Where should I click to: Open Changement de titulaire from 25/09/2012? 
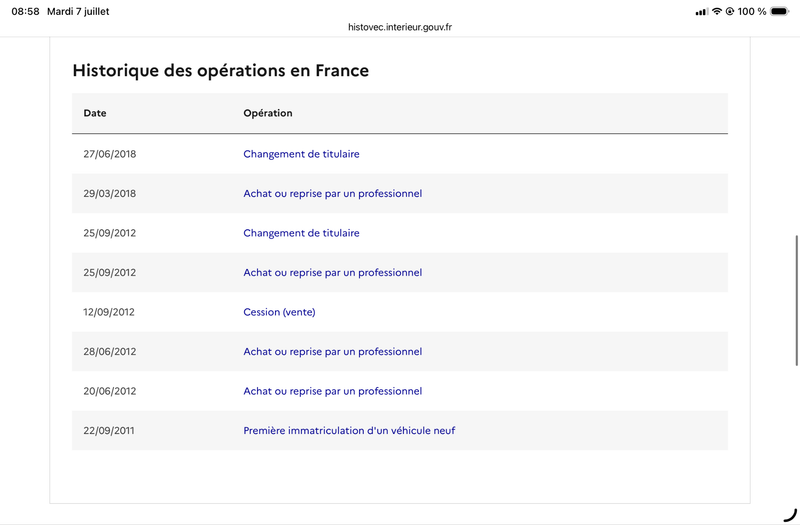301,233
